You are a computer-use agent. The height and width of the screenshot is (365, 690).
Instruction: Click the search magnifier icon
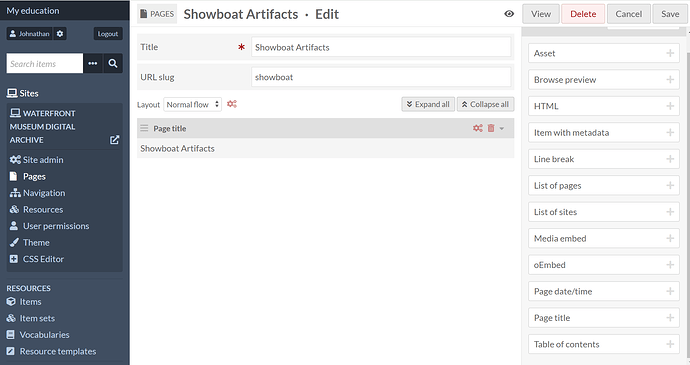113,63
